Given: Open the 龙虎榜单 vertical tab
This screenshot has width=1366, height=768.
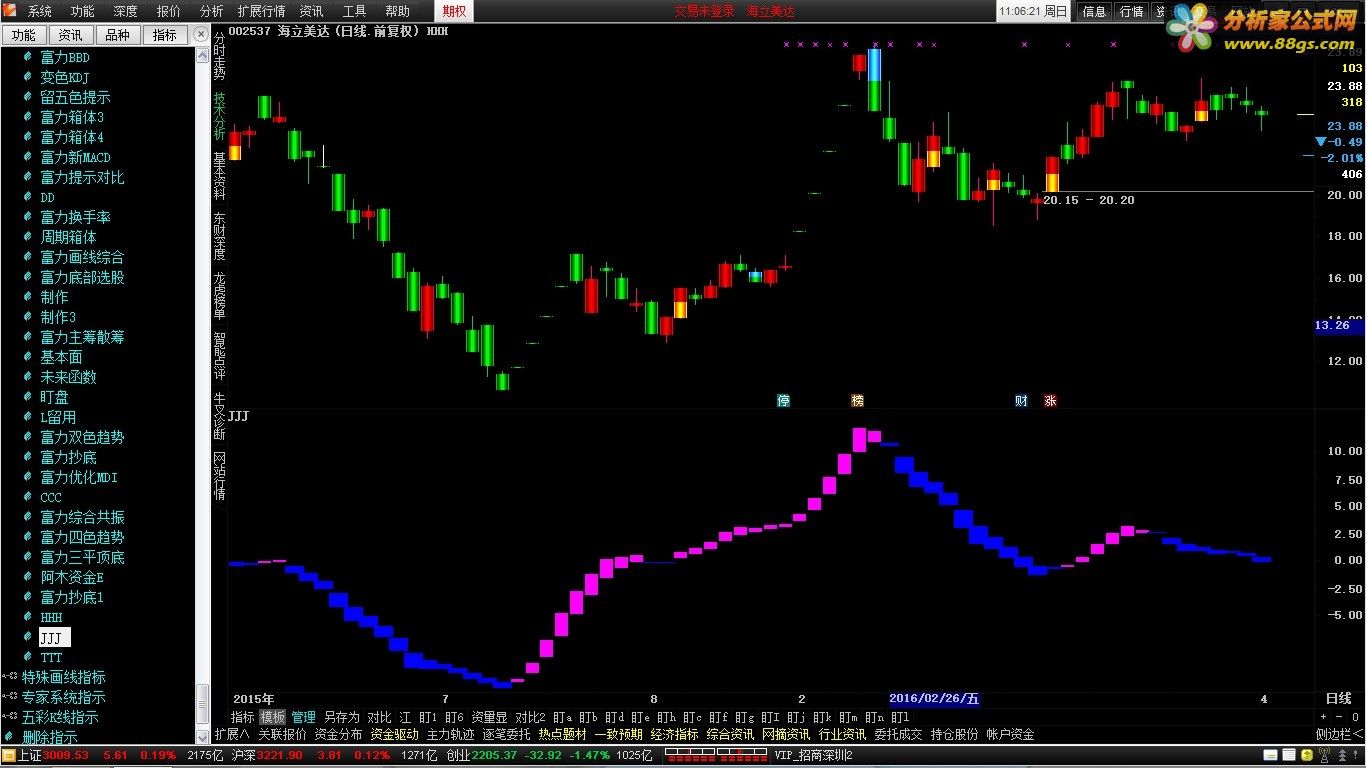Looking at the screenshot, I should [x=219, y=296].
